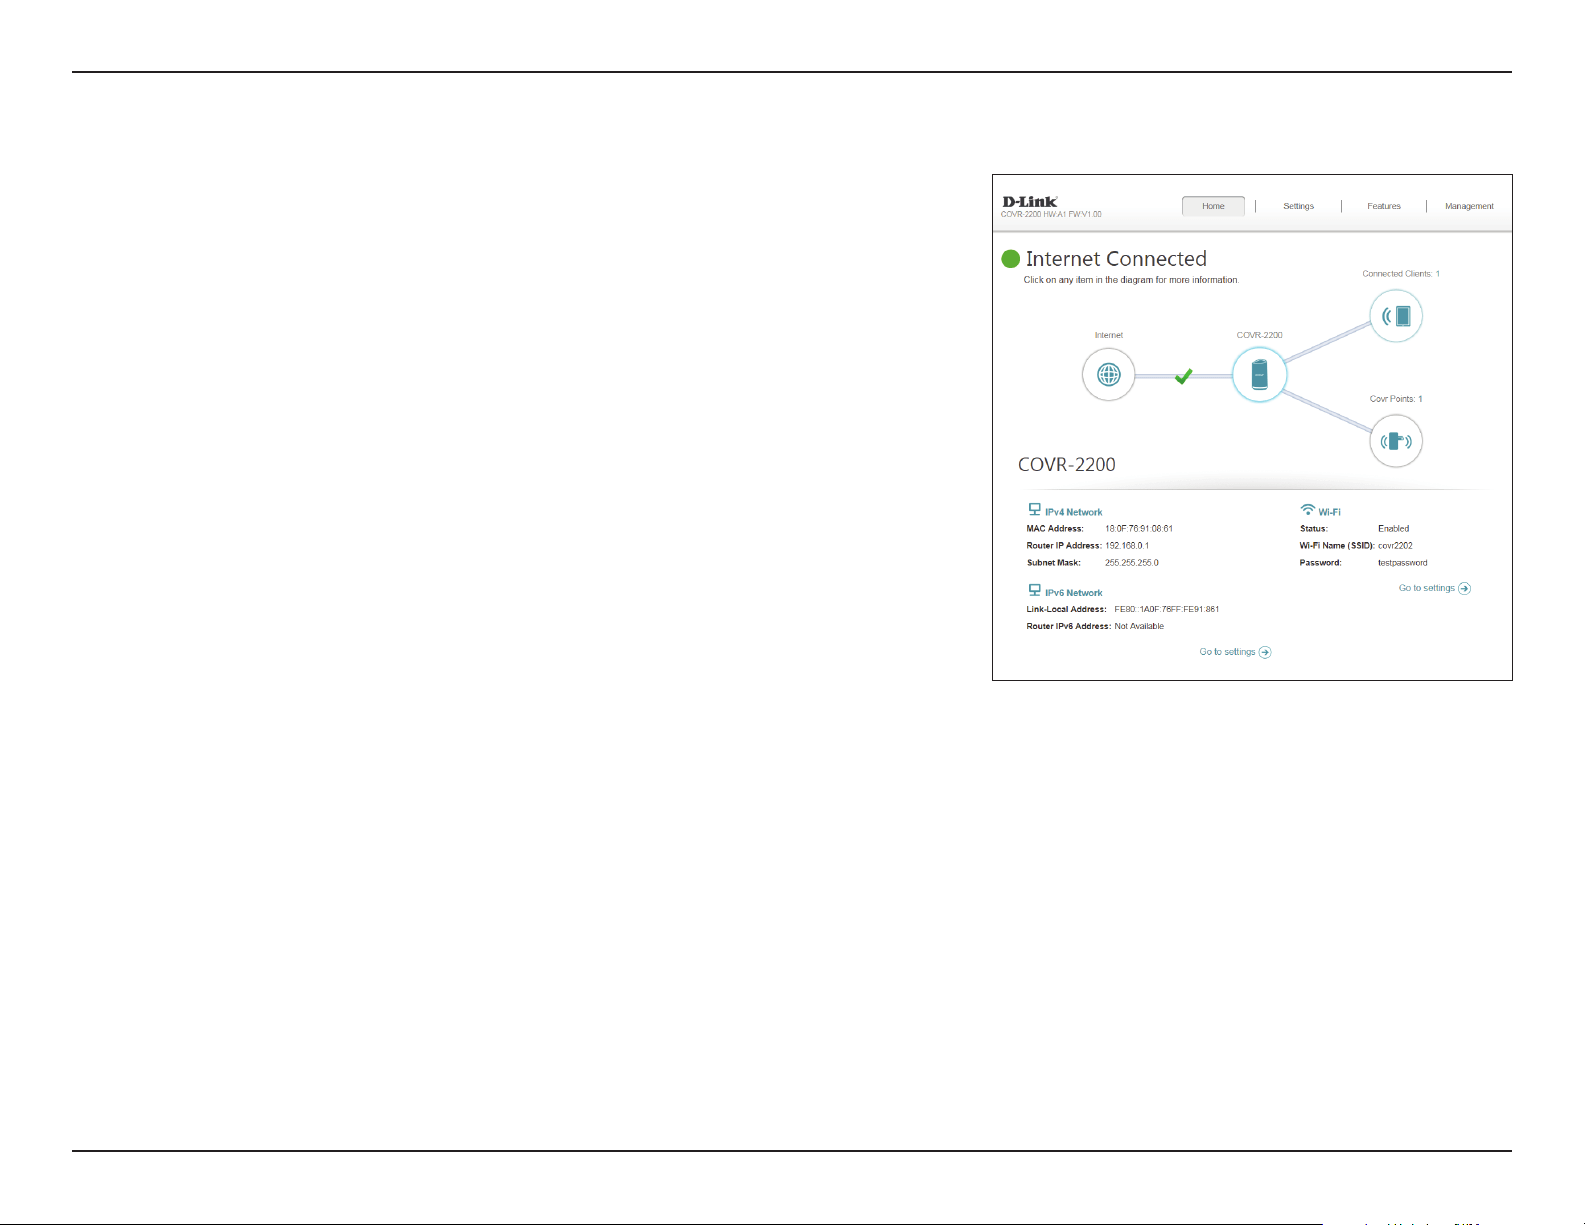Image resolution: width=1585 pixels, height=1225 pixels.
Task: Click the IPv6 Network heading text
Action: [x=1074, y=593]
